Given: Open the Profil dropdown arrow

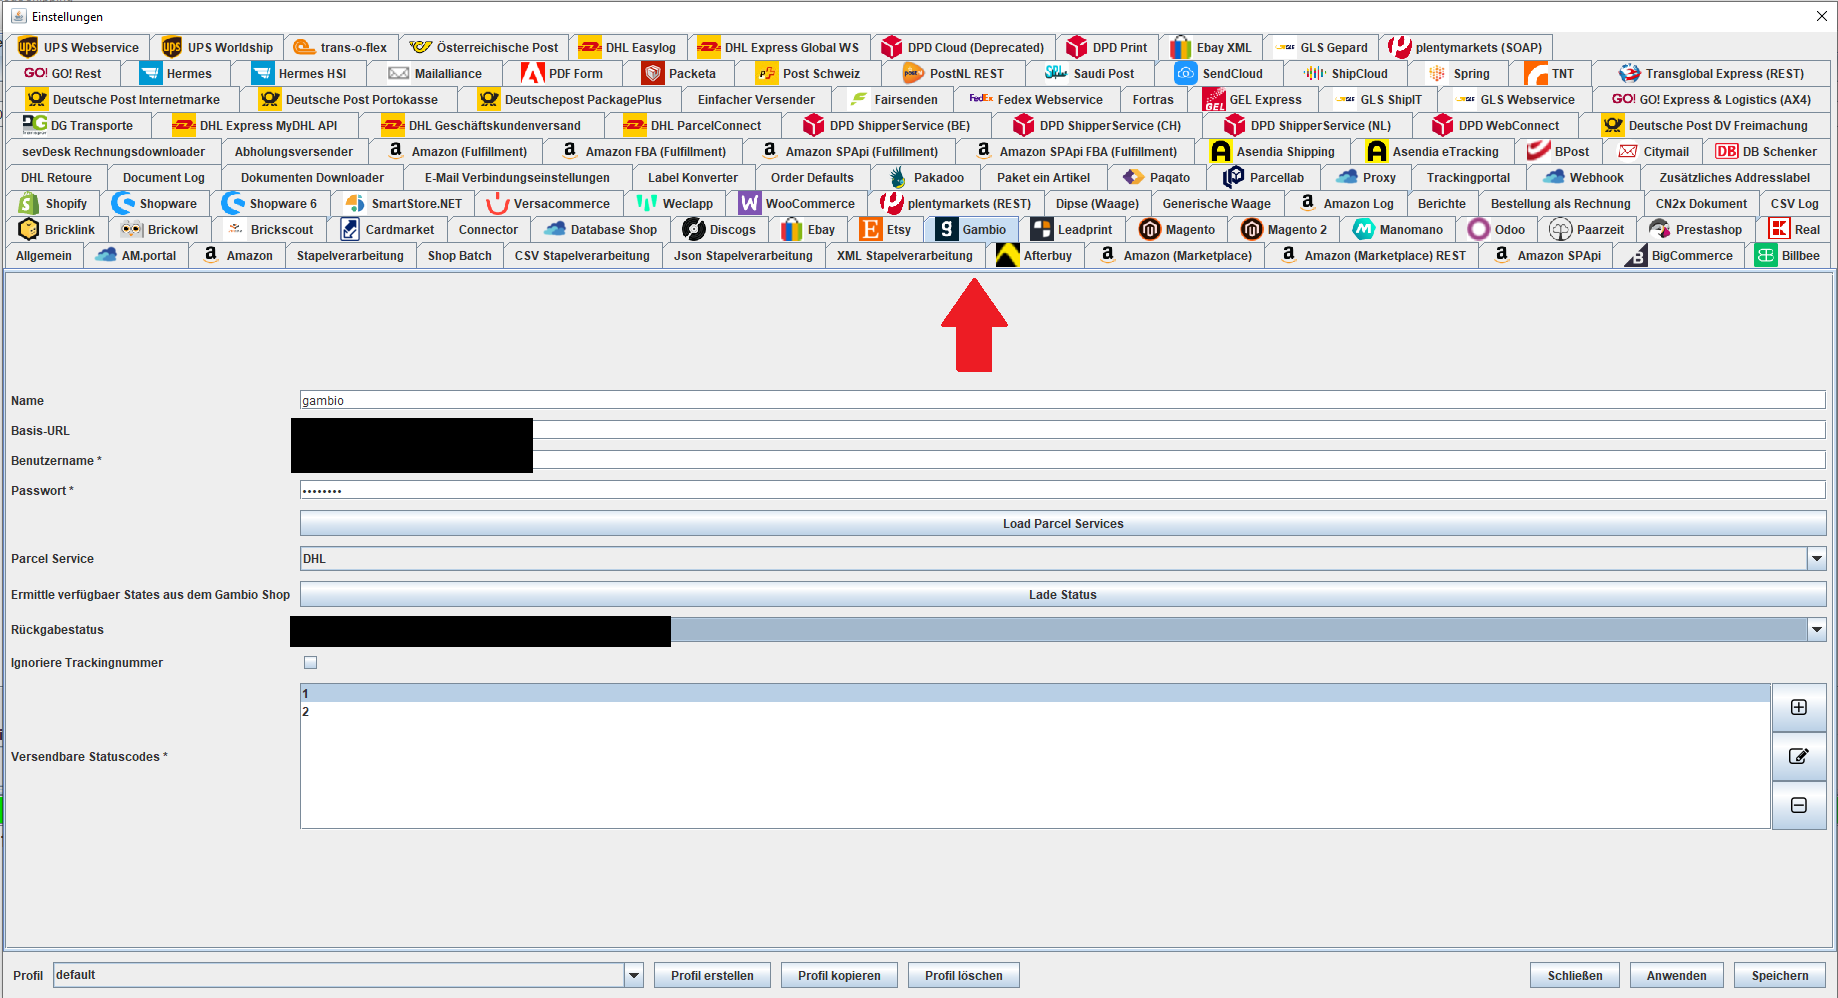Looking at the screenshot, I should (x=633, y=975).
